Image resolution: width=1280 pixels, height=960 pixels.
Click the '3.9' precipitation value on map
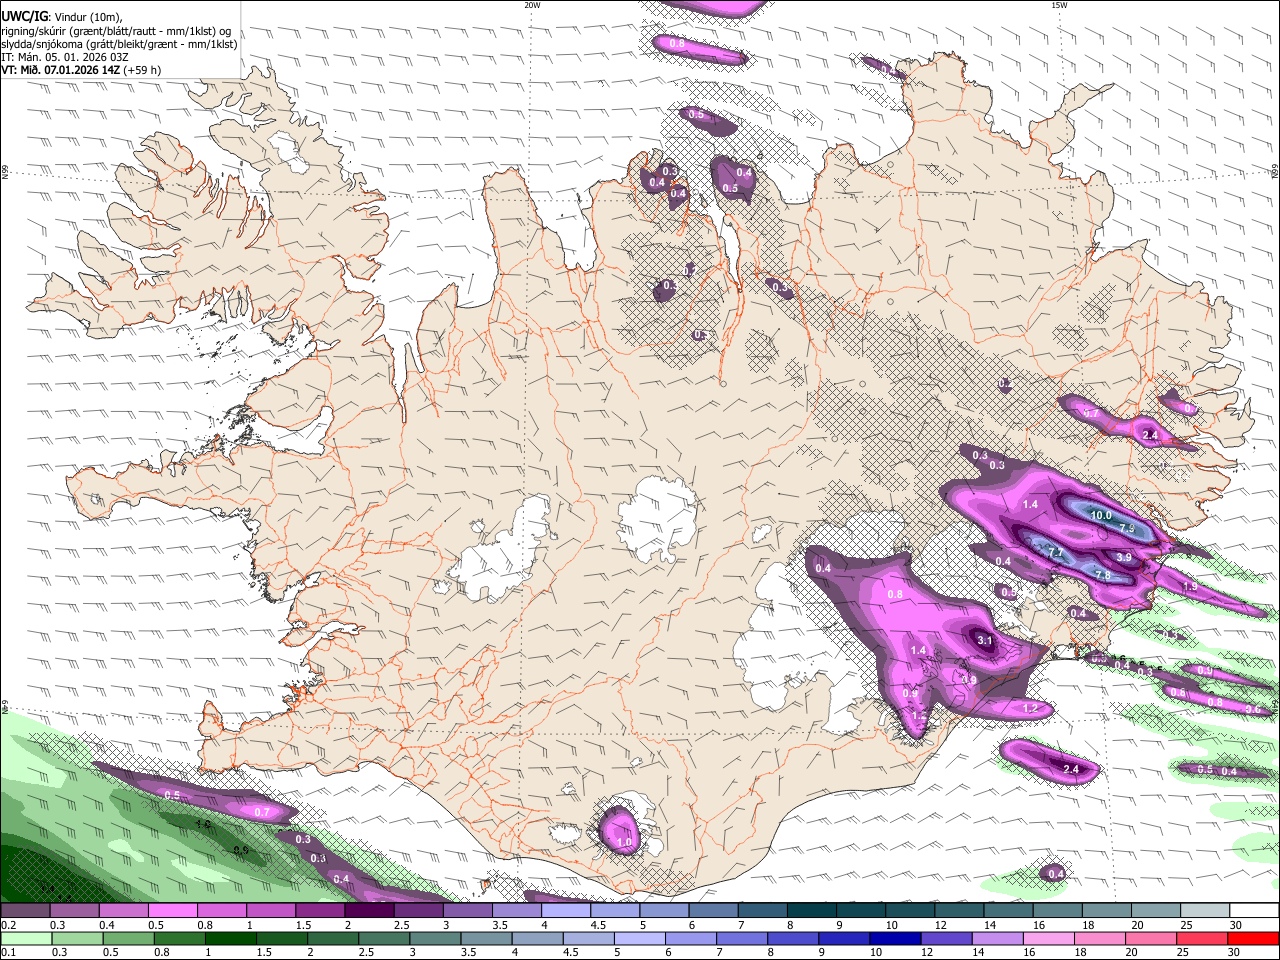pos(1124,557)
